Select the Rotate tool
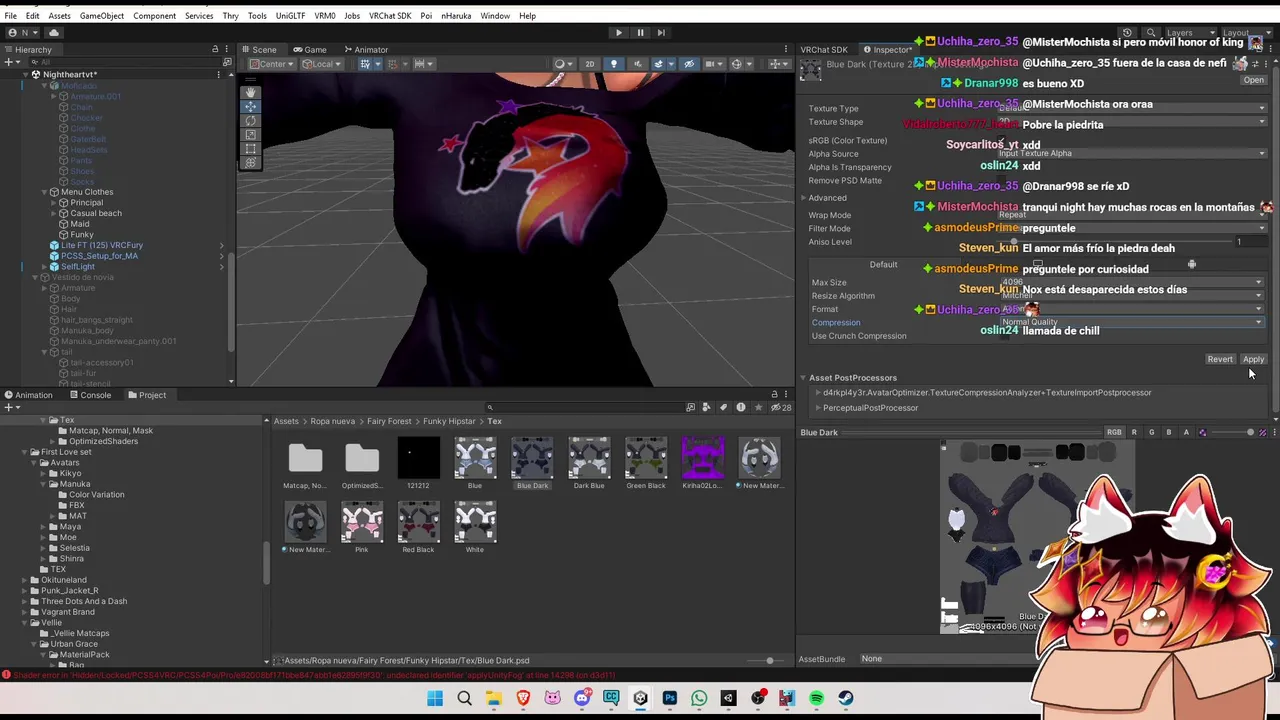1280x720 pixels. pyautogui.click(x=251, y=120)
